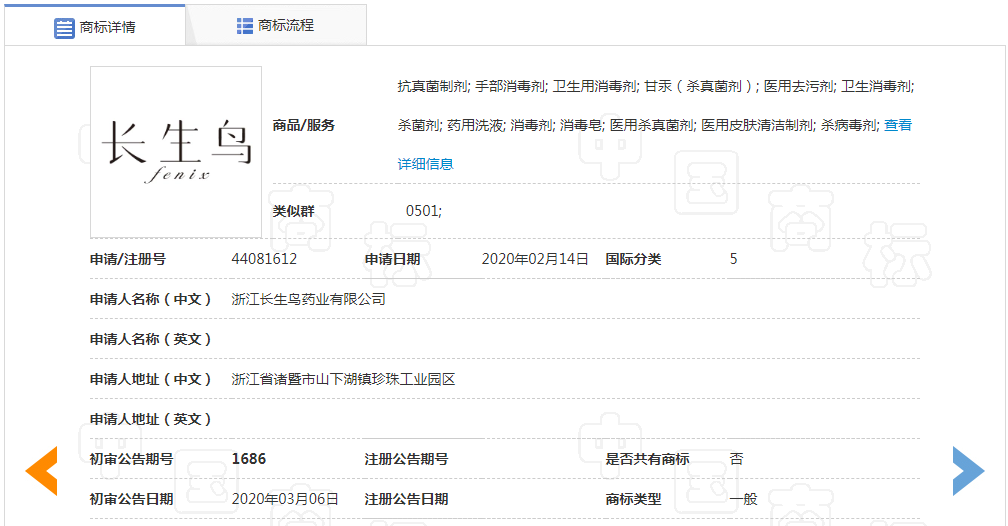Screen dimensions: 1008x526
Task: Click the list icon on 商标详情 tab
Action: [64, 27]
